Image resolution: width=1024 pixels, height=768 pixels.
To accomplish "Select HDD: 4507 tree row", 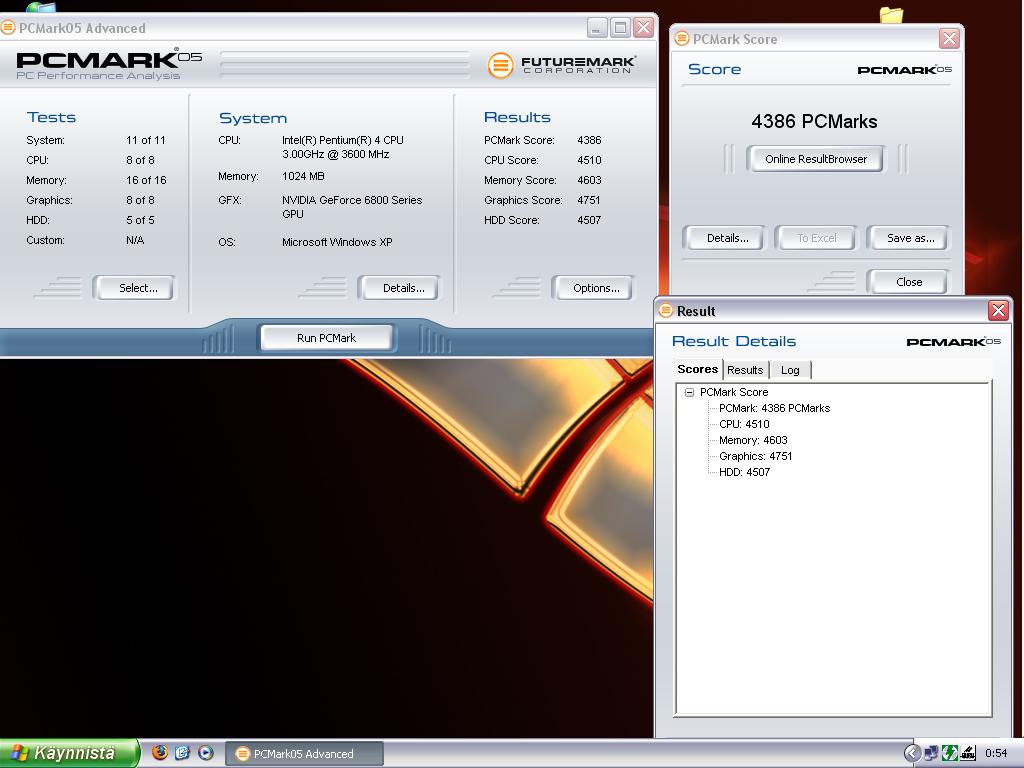I will click(x=744, y=472).
